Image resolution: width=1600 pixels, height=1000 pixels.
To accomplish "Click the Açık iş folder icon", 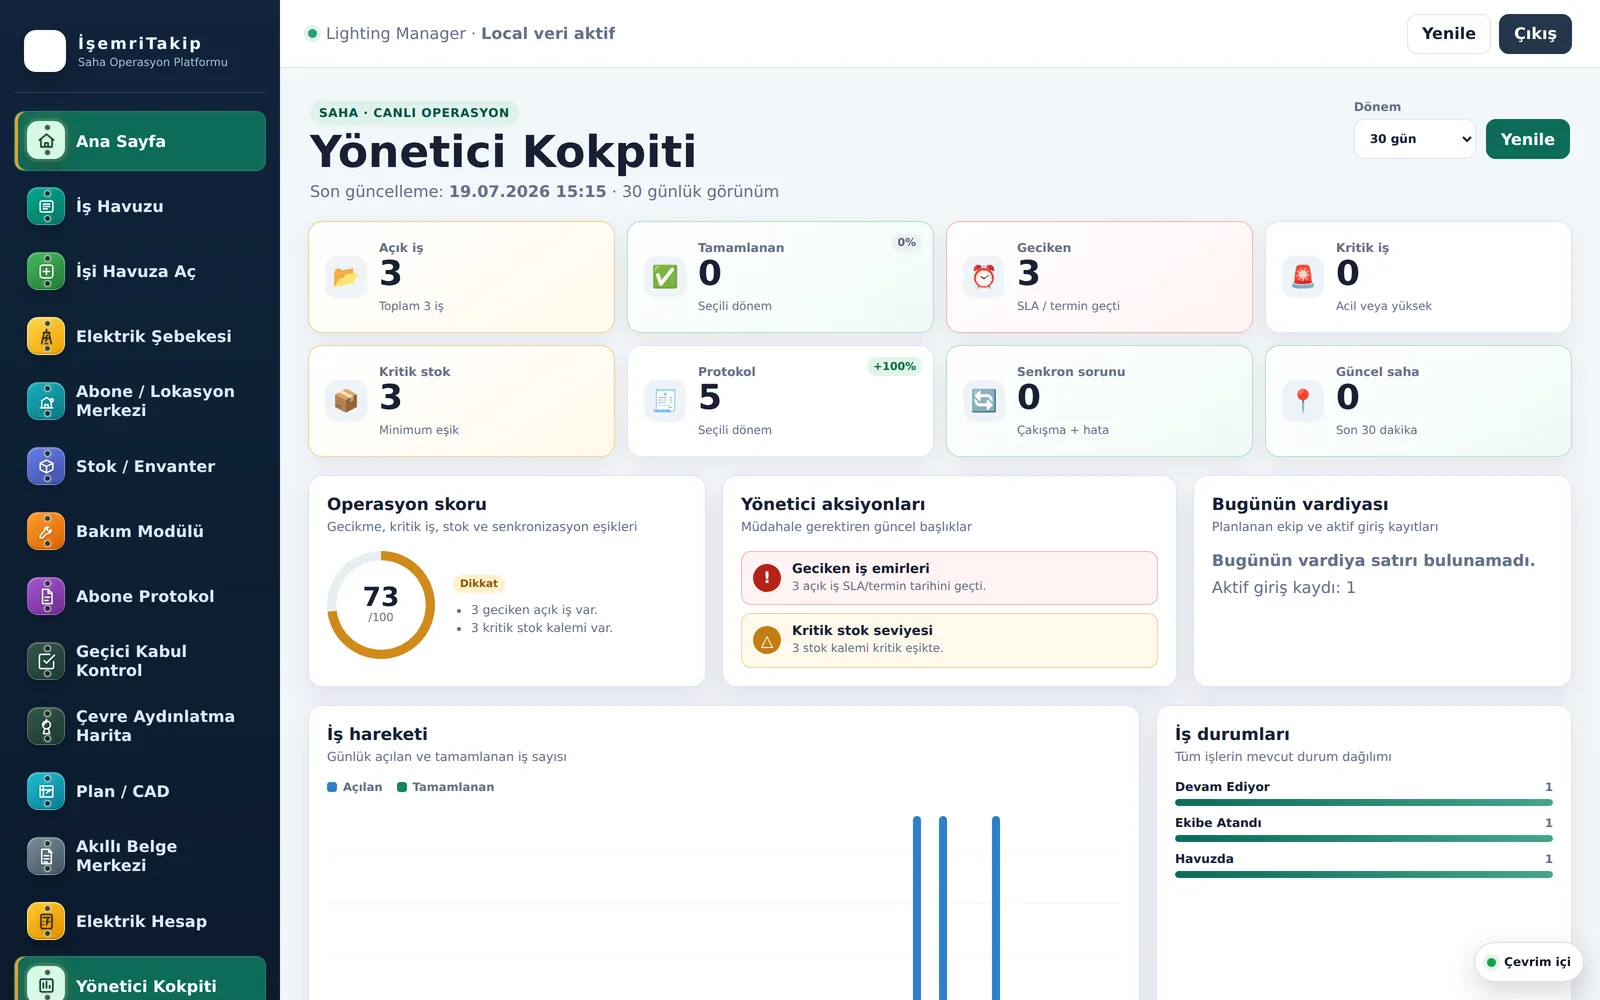I will pos(345,277).
